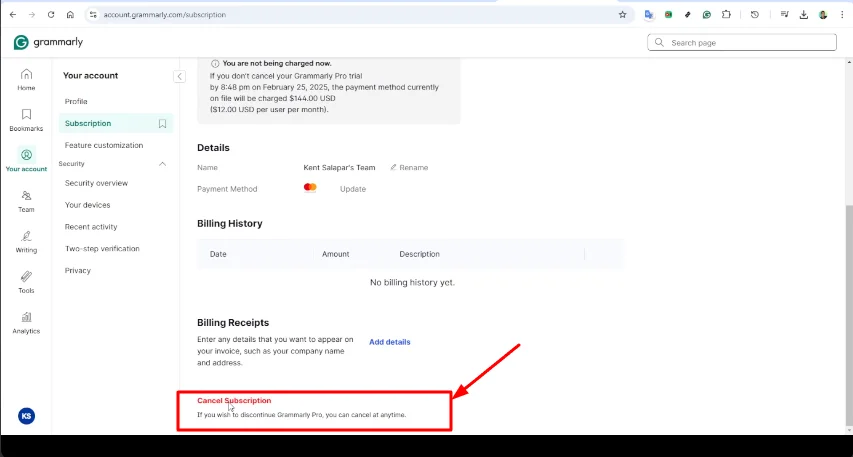
Task: Click the bookmark icon beside Subscription
Action: point(162,123)
